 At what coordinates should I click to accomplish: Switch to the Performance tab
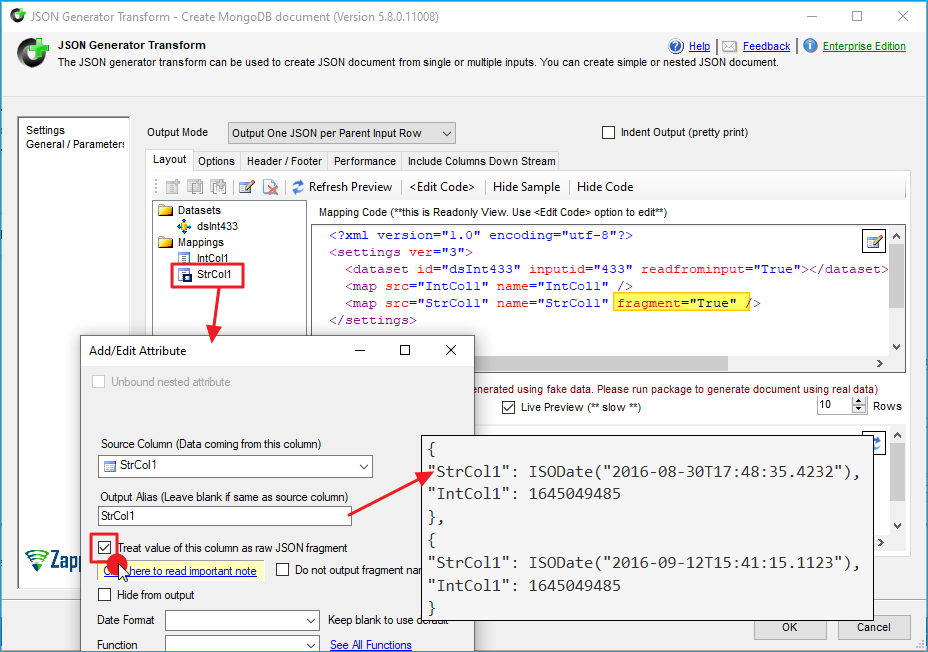tap(364, 161)
